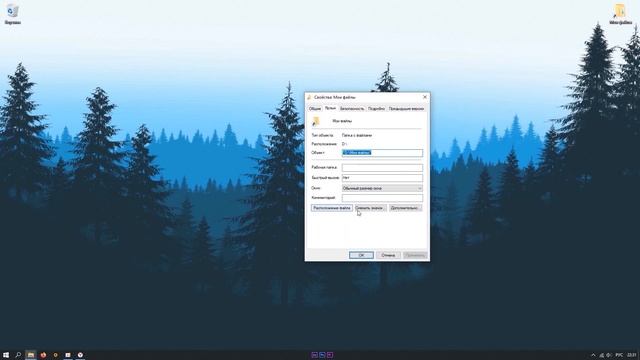Click the last magenta icon in taskbar center
This screenshot has height=360, width=640.
(330, 355)
